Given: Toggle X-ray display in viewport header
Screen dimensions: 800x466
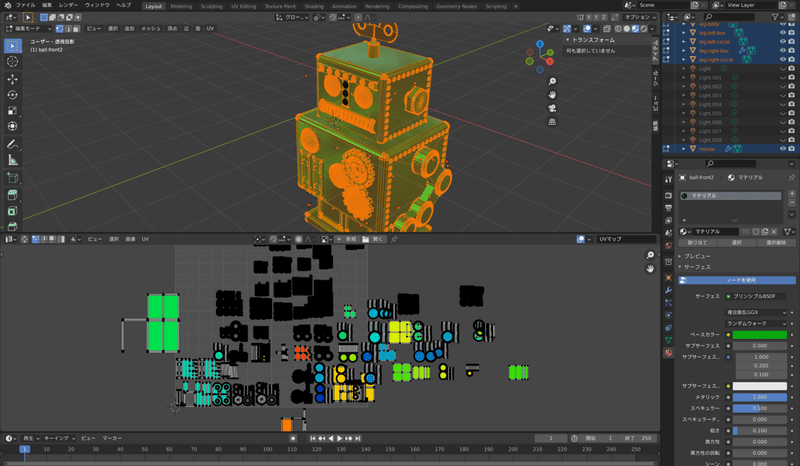Looking at the screenshot, I should click(x=607, y=29).
